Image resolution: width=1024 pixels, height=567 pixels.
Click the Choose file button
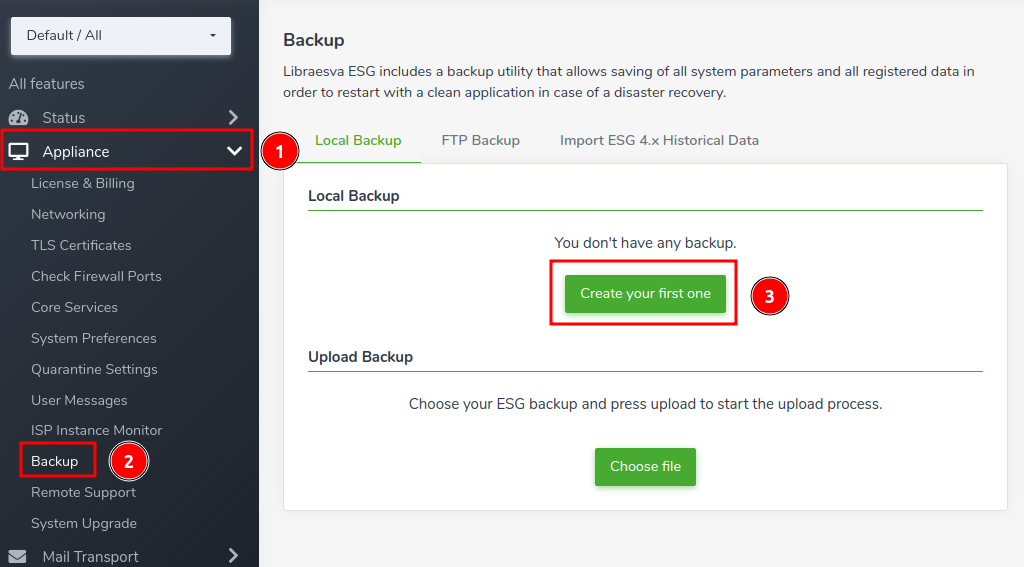[645, 467]
